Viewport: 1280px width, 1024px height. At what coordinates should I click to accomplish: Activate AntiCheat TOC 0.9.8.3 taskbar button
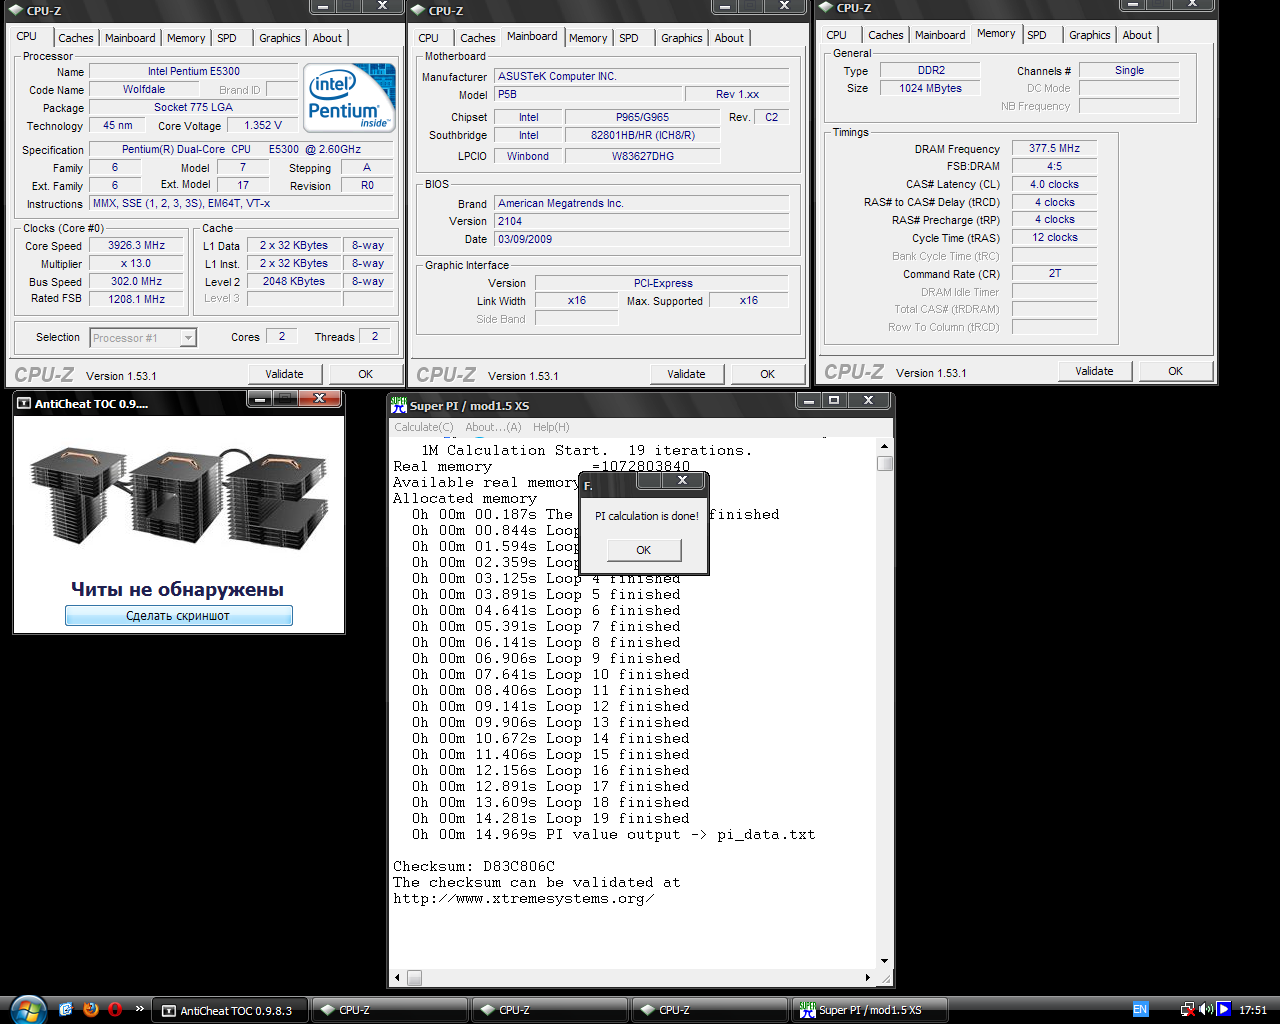click(230, 1010)
